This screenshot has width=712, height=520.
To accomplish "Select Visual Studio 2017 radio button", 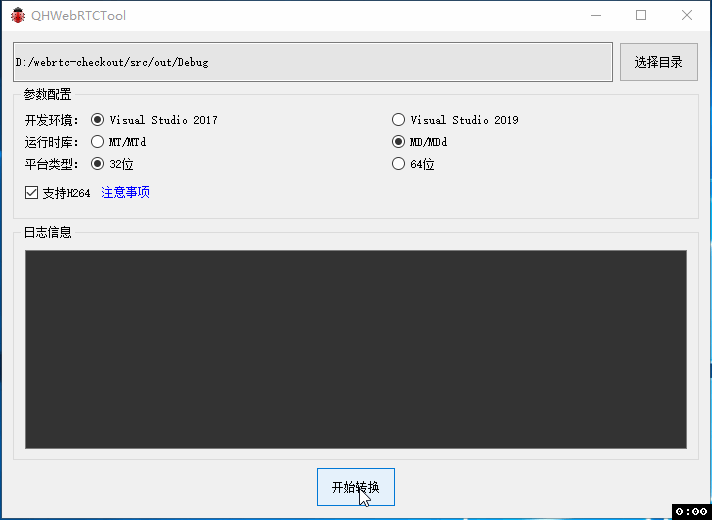I will (154, 120).
